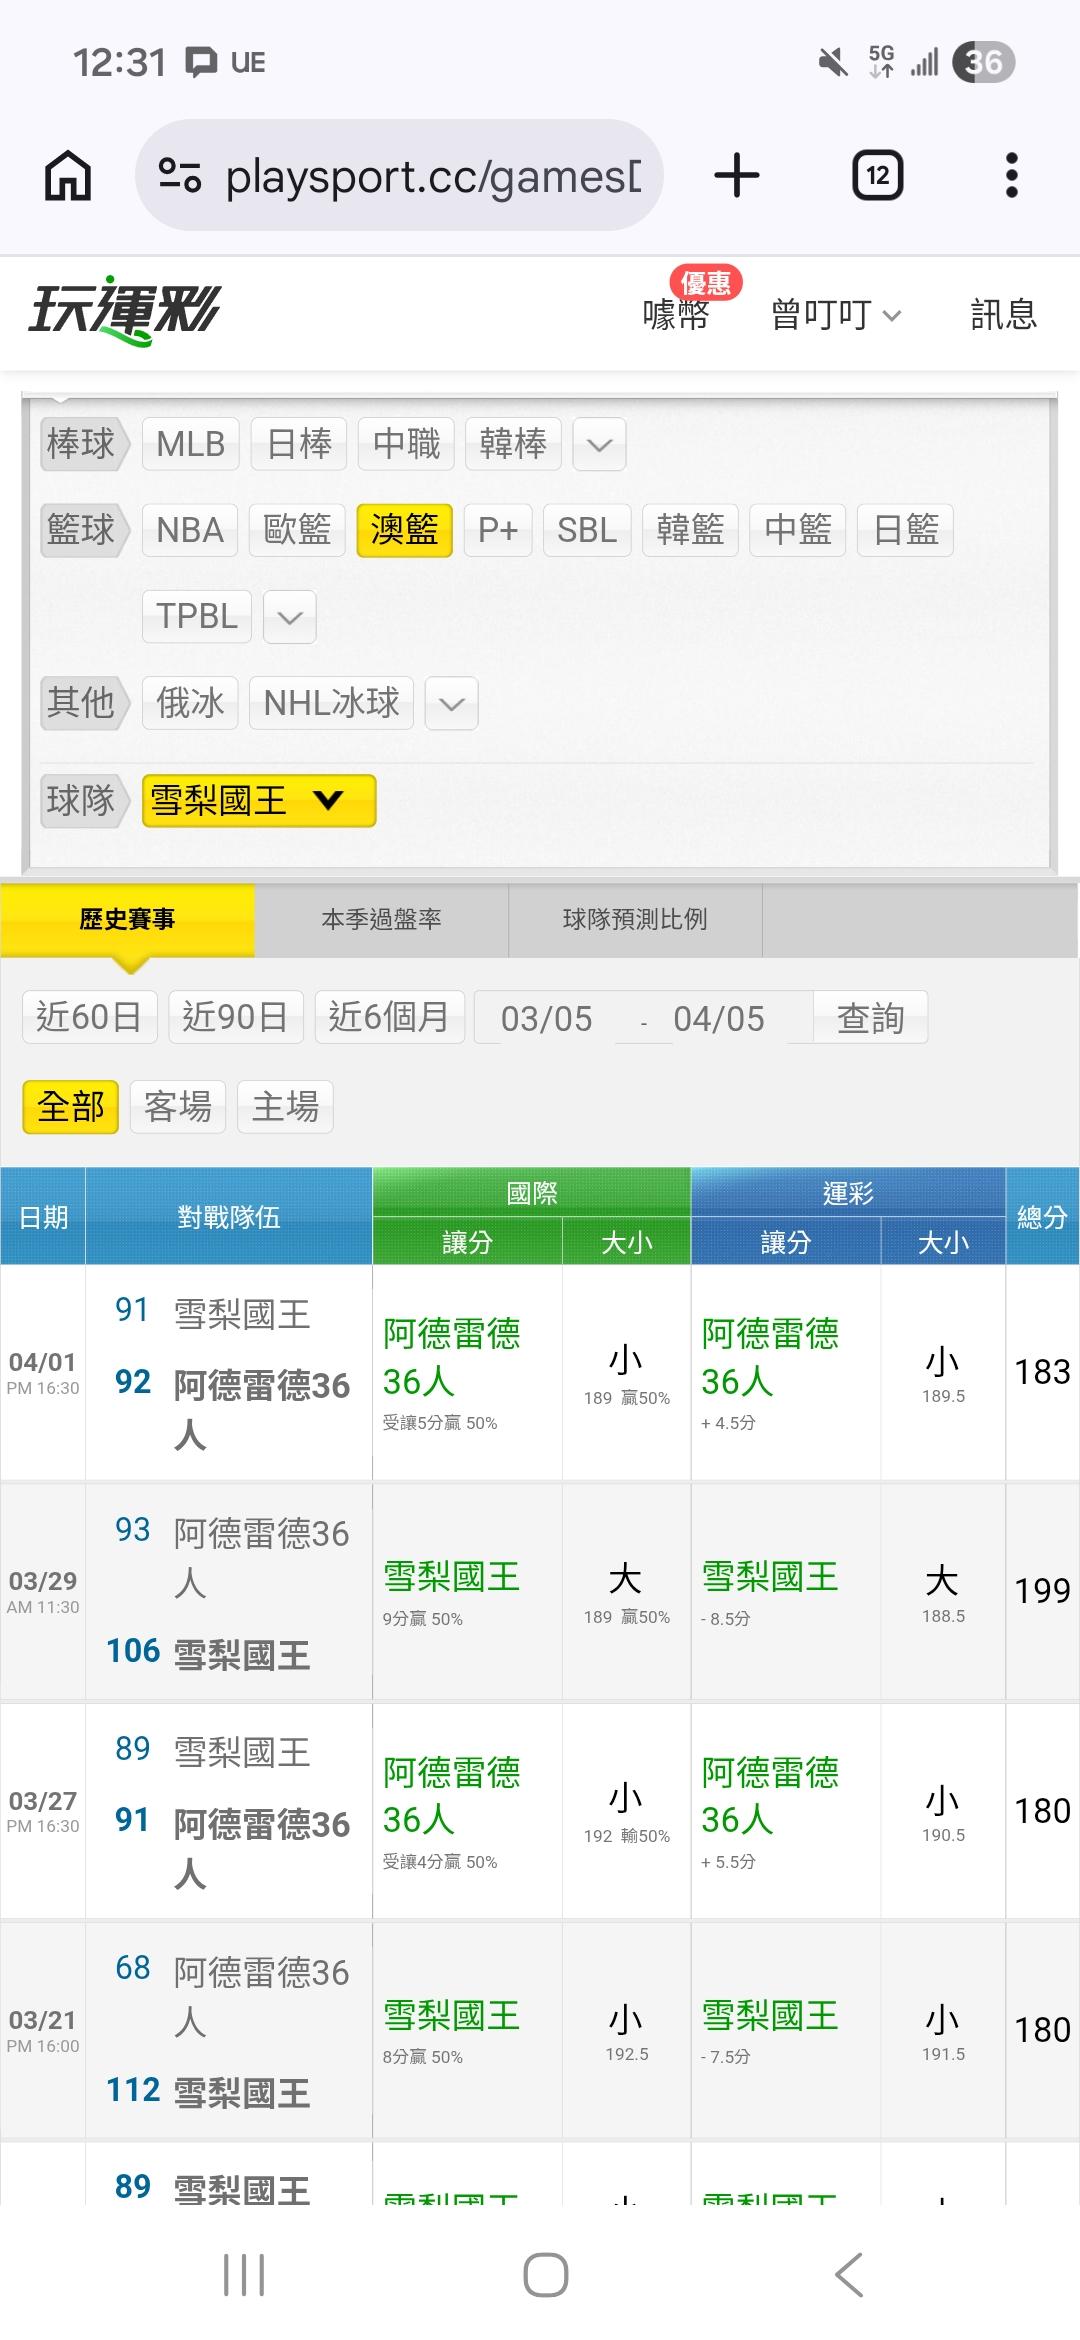Tap the 玩運彩 site logo
Screen dimensions: 1080x2340
(x=124, y=311)
